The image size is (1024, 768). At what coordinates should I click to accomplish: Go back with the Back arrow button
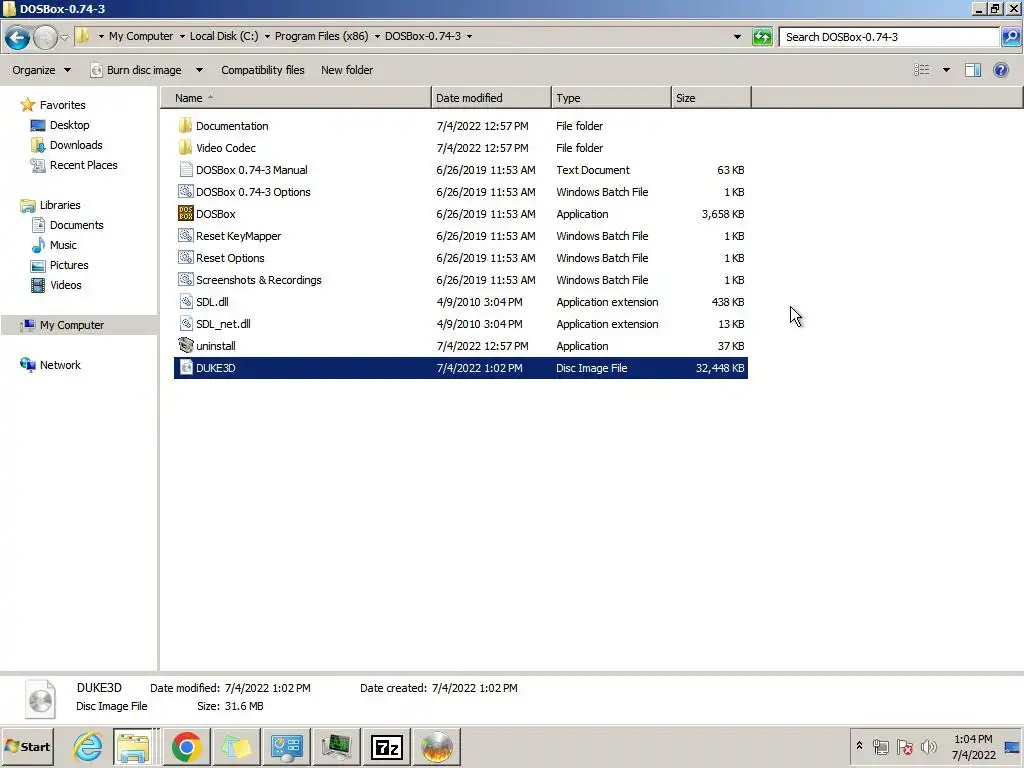click(18, 37)
